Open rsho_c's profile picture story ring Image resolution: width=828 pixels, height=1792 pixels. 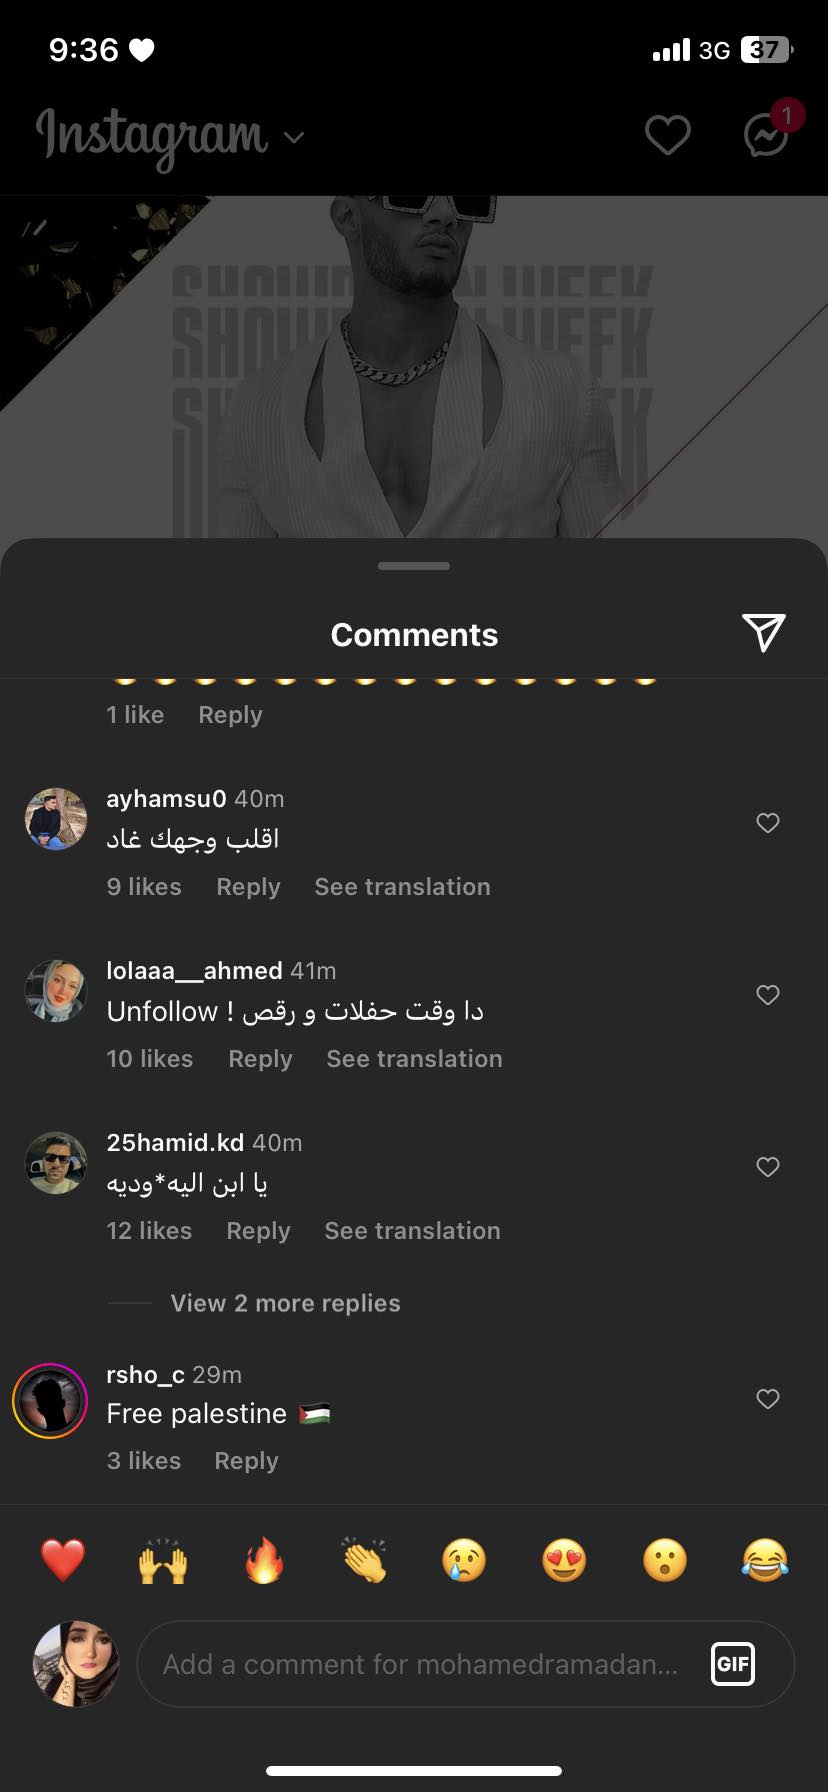pos(50,1401)
